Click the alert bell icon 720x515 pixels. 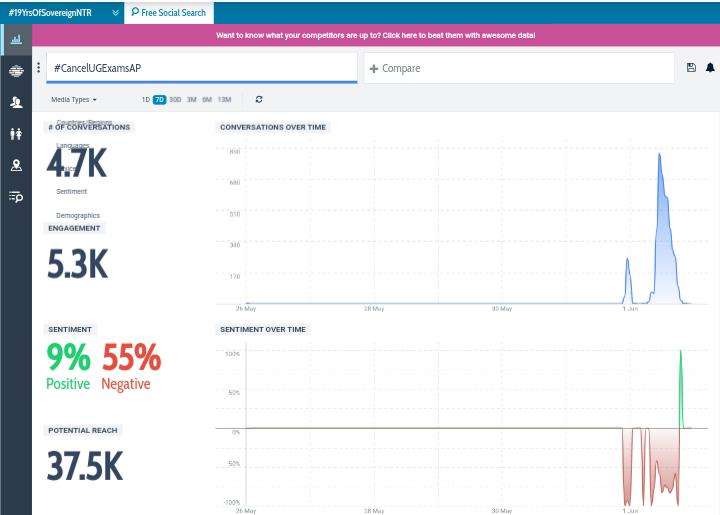(710, 67)
